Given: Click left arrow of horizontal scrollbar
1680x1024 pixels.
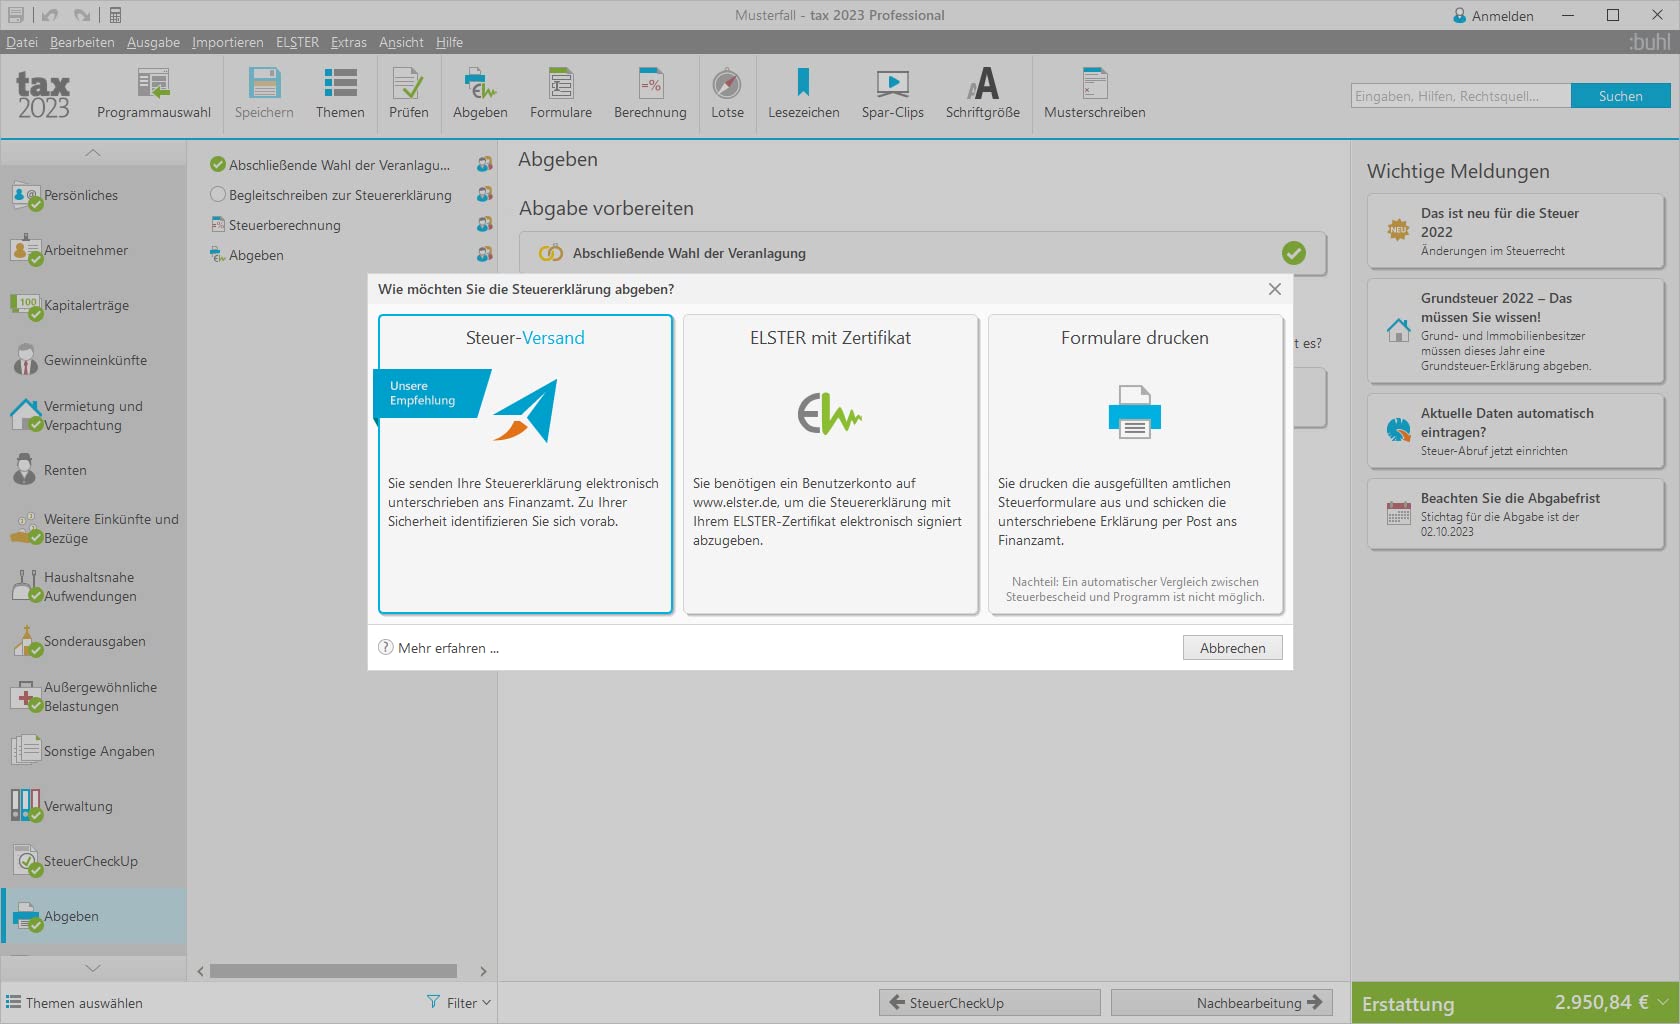Looking at the screenshot, I should pos(201,971).
